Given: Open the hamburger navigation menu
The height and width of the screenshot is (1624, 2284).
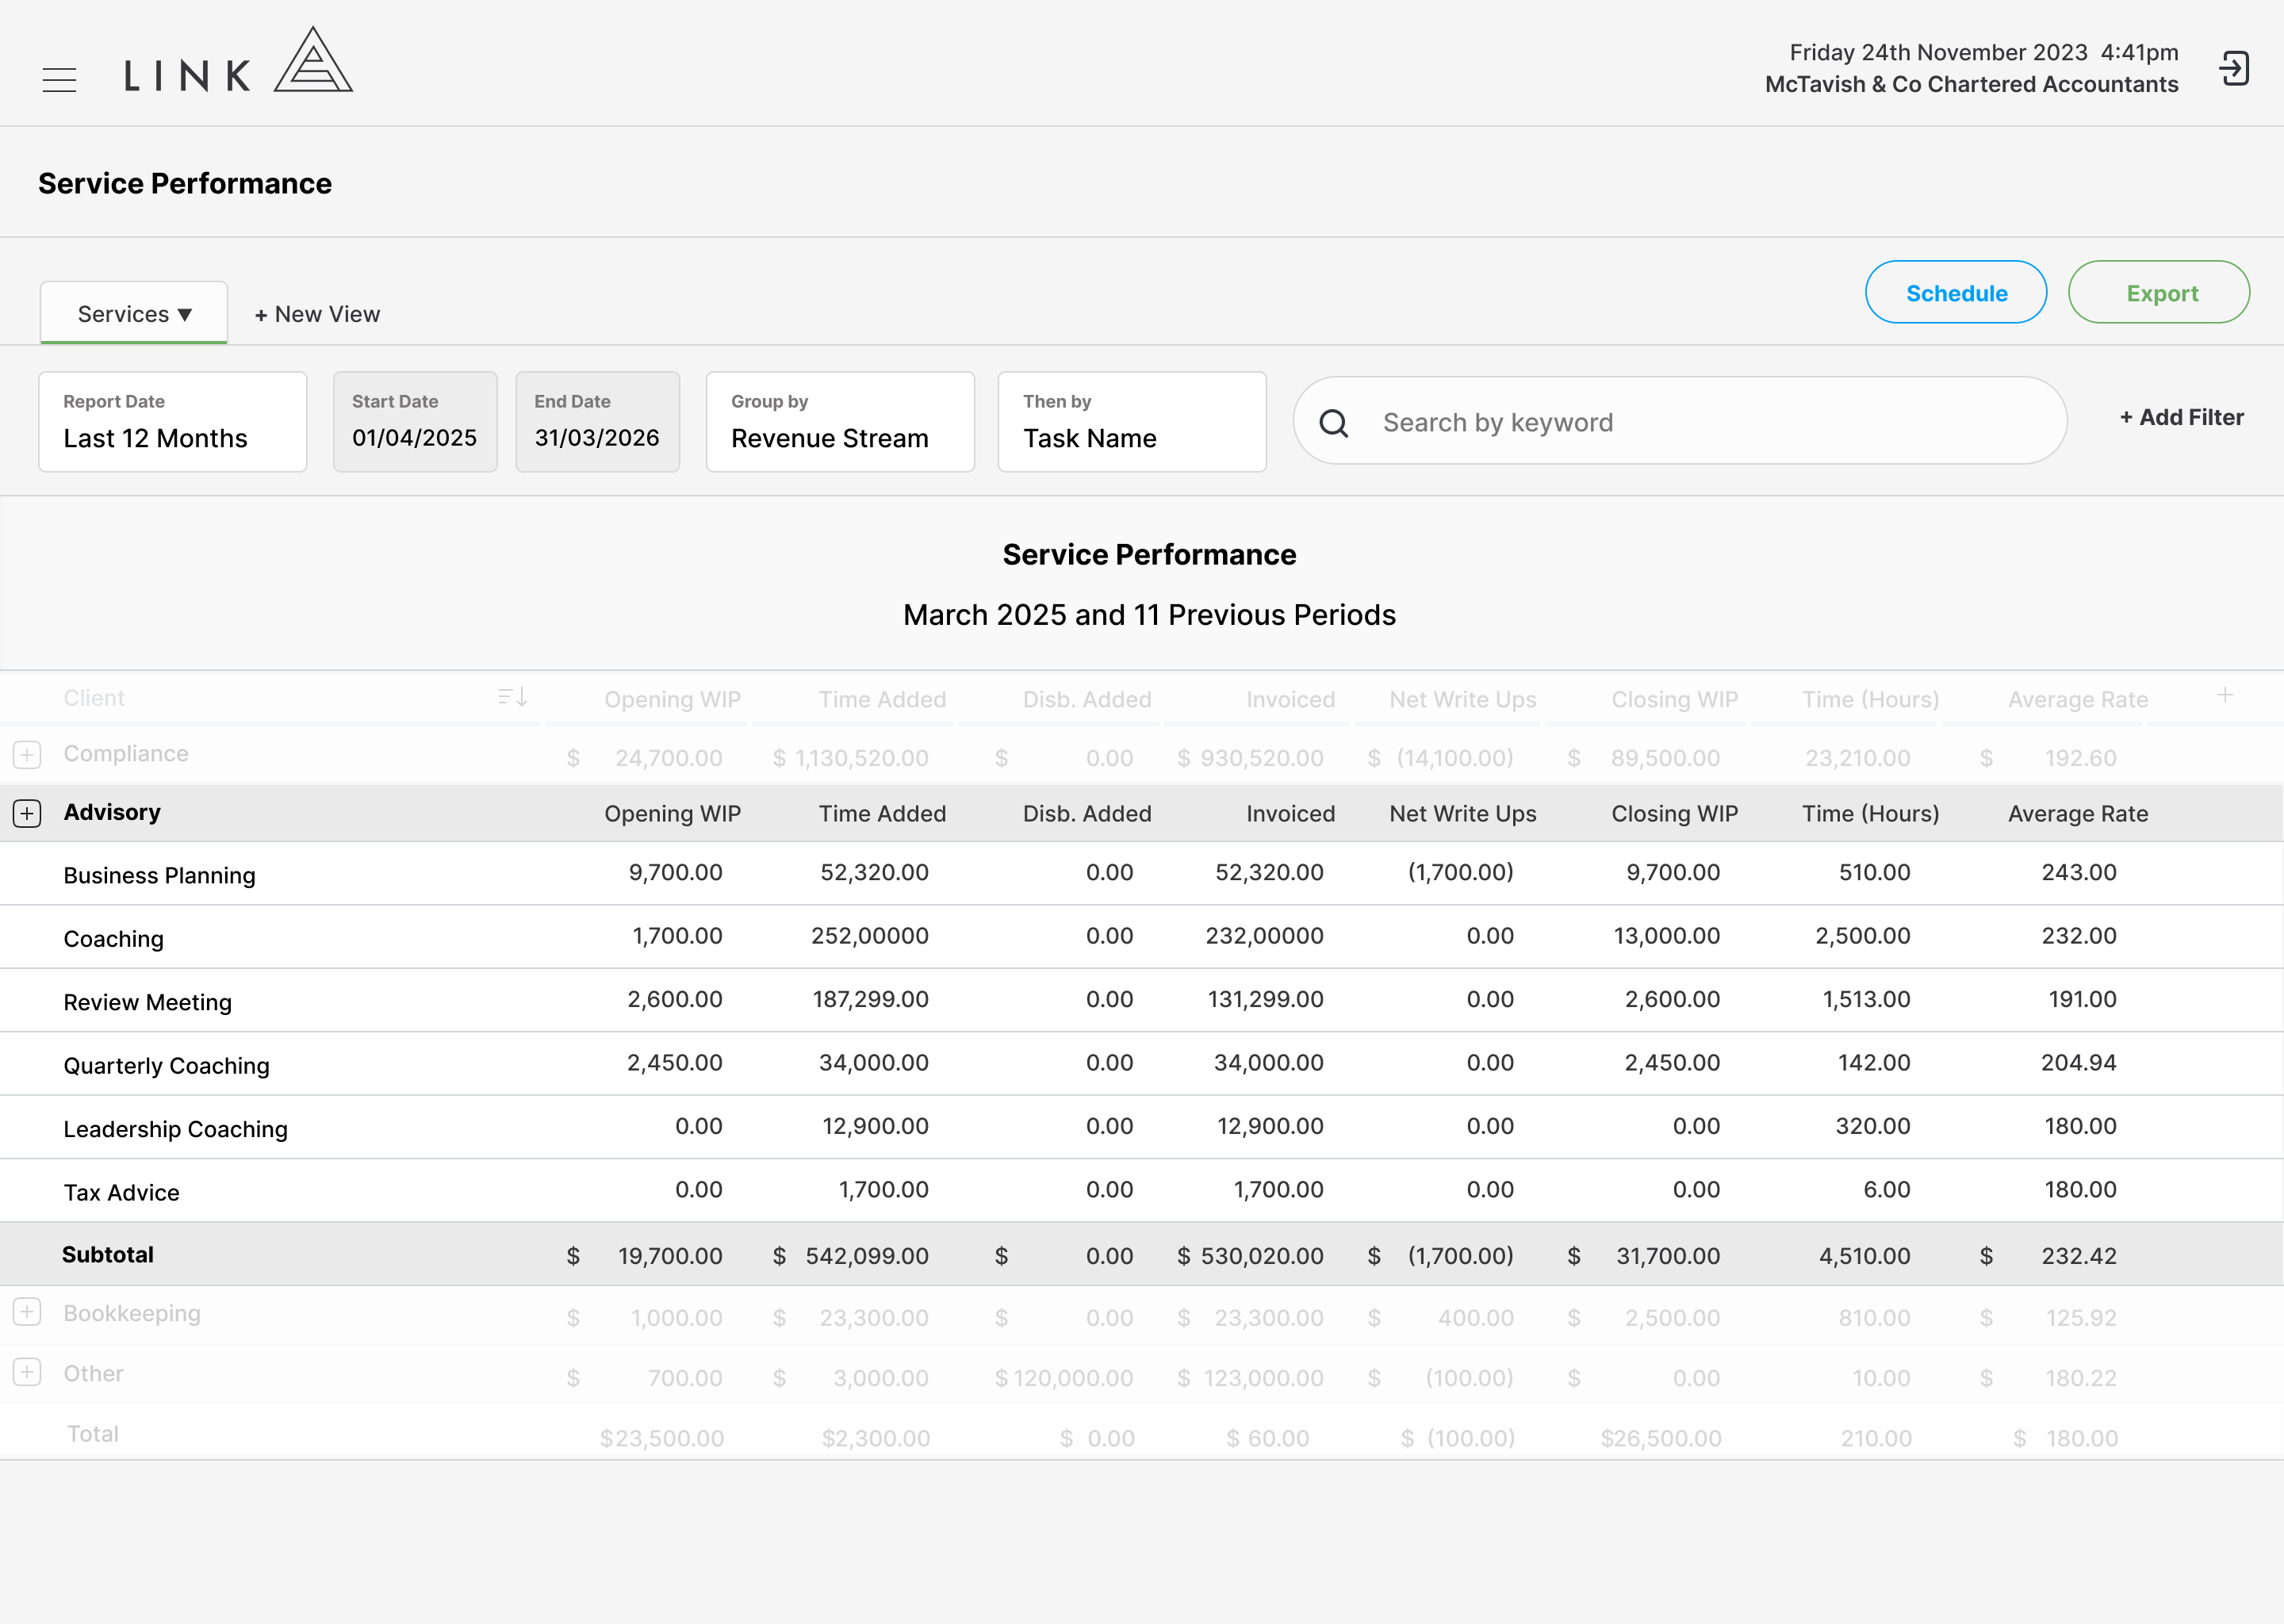Looking at the screenshot, I should (x=59, y=79).
